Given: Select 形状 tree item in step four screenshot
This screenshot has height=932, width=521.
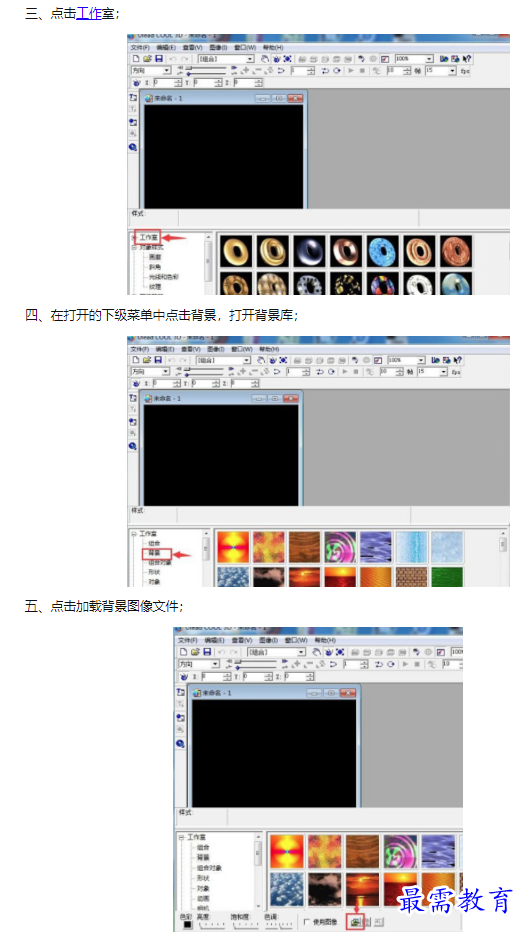Looking at the screenshot, I should pyautogui.click(x=154, y=572).
